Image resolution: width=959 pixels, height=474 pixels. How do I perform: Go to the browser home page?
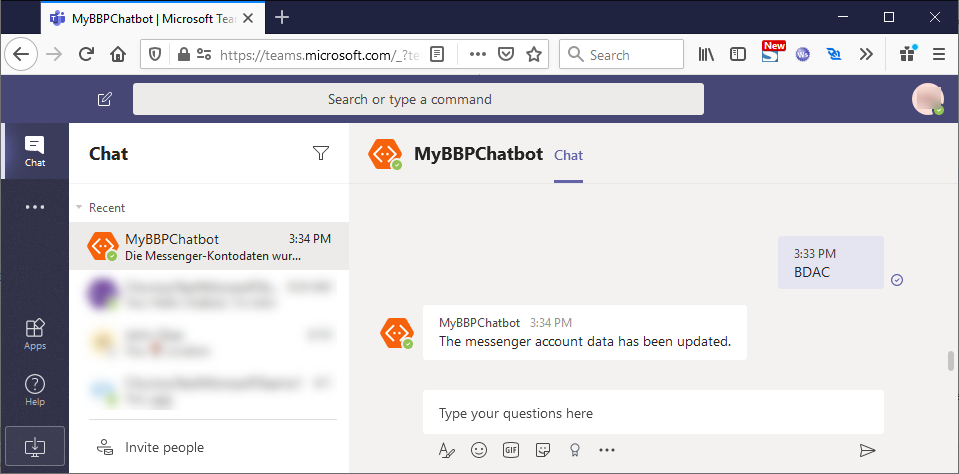(x=117, y=54)
